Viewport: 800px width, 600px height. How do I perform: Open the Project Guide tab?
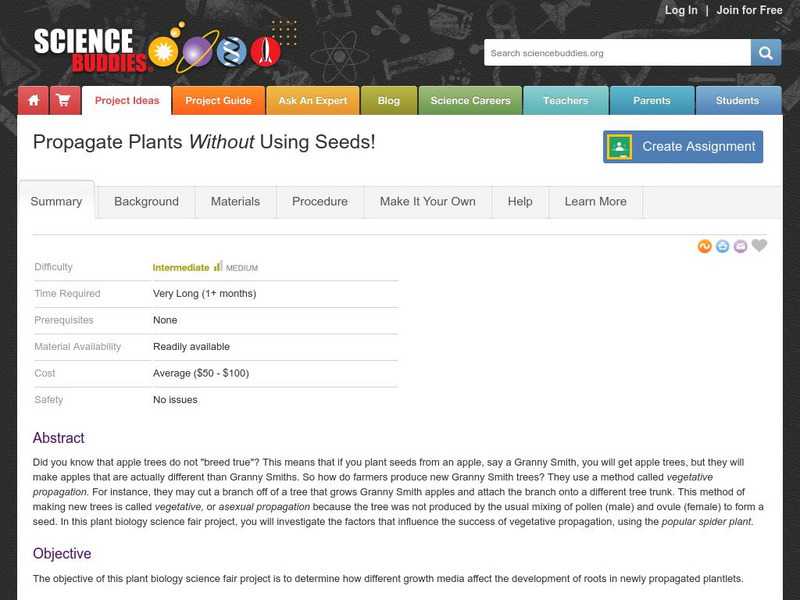(x=218, y=101)
